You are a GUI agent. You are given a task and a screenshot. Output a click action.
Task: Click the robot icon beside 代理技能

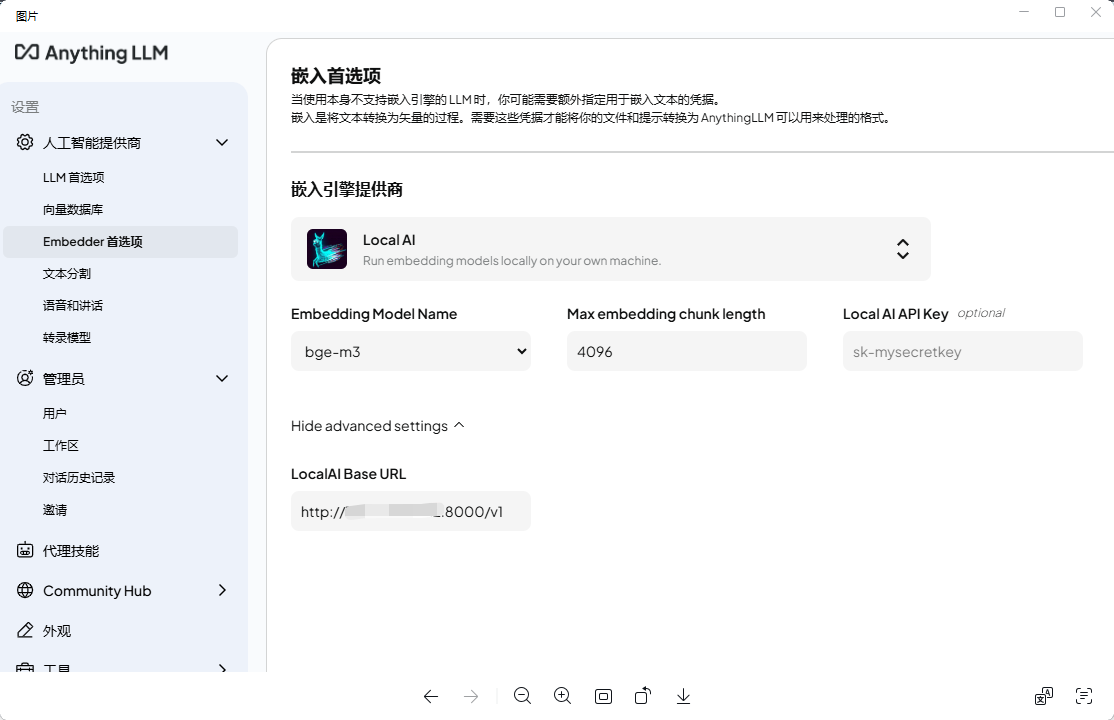[x=25, y=550]
